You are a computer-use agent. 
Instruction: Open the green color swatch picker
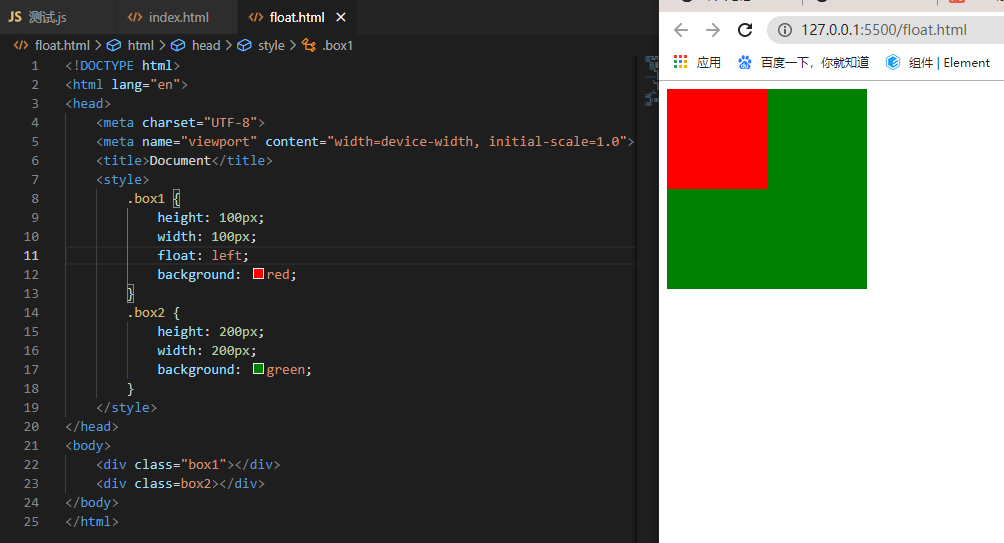[x=258, y=369]
